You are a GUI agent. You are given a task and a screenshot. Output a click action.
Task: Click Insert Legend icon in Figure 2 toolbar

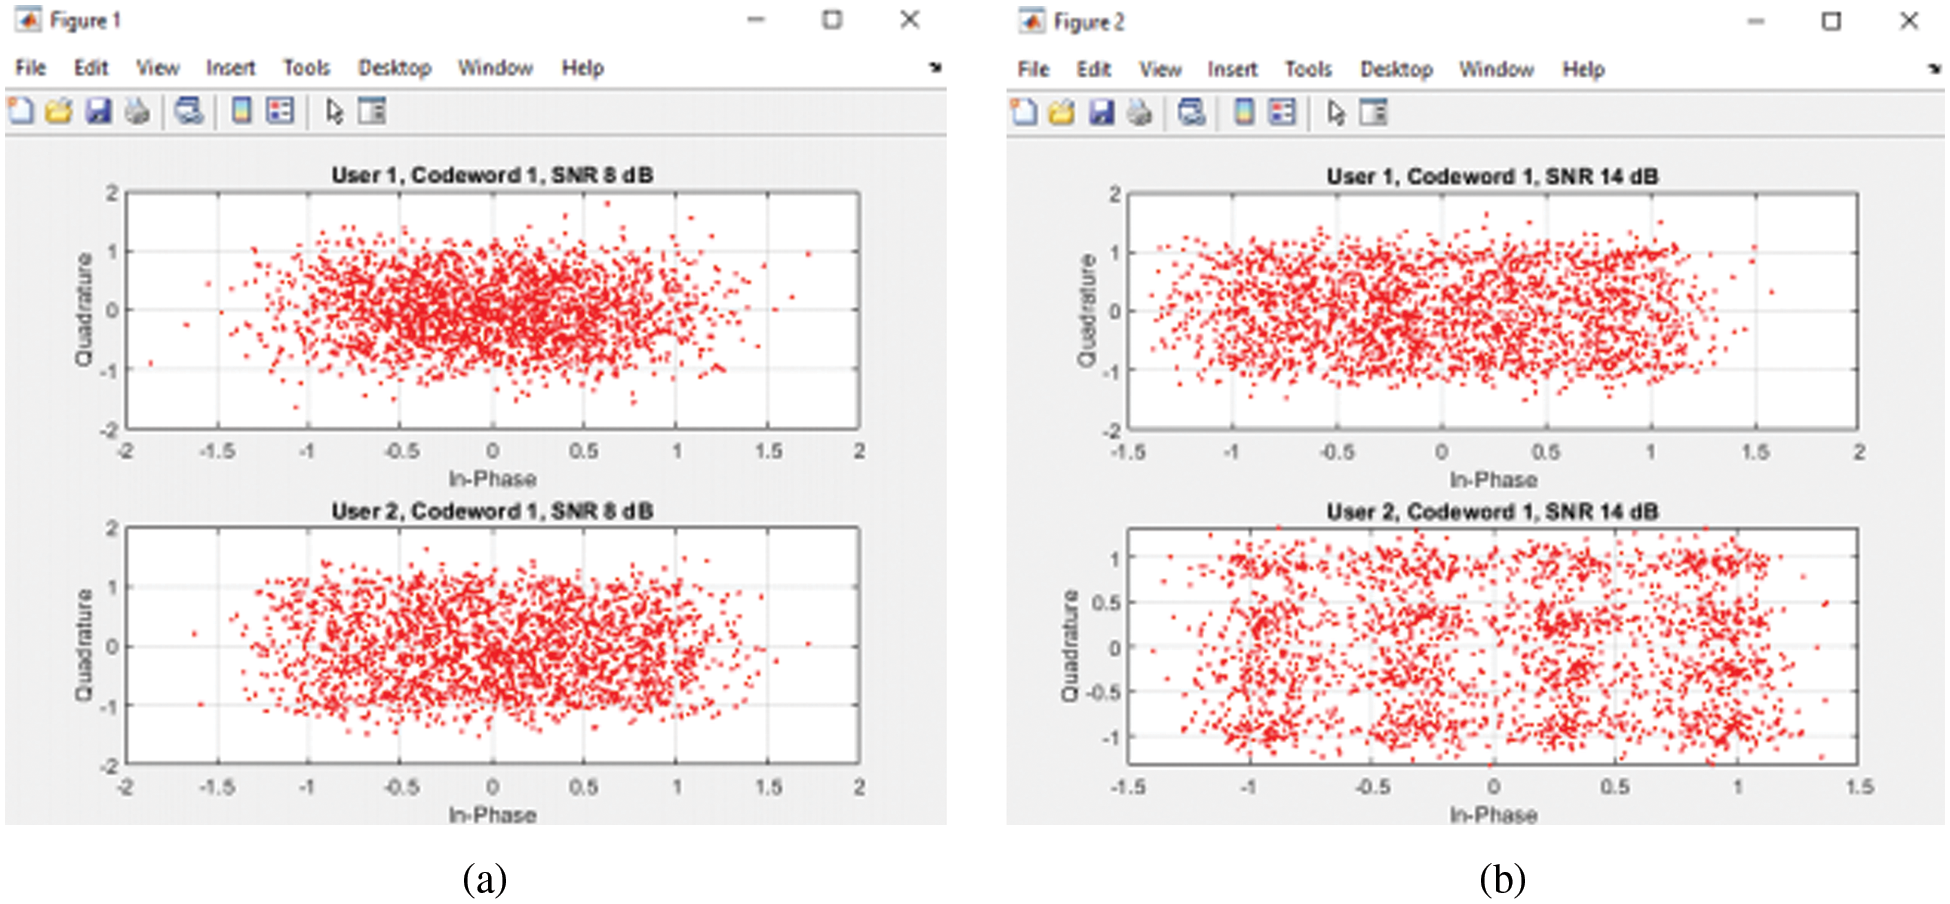(1282, 112)
